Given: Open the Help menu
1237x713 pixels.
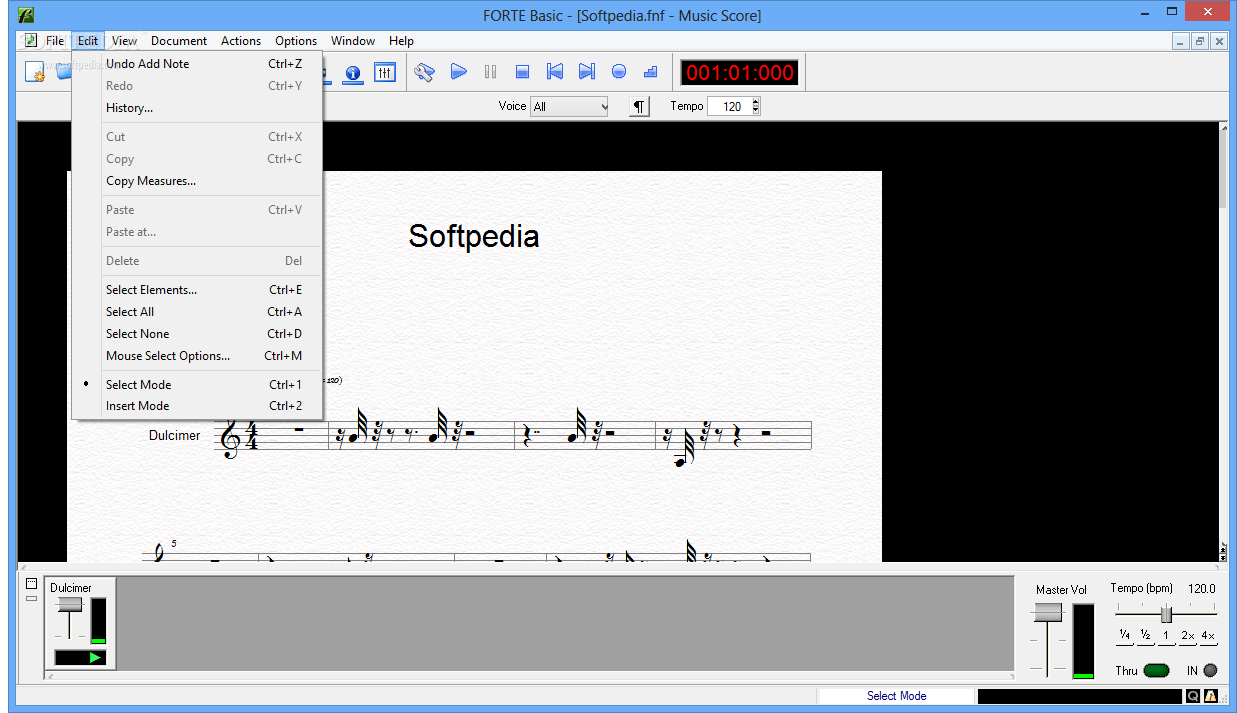Looking at the screenshot, I should (401, 41).
